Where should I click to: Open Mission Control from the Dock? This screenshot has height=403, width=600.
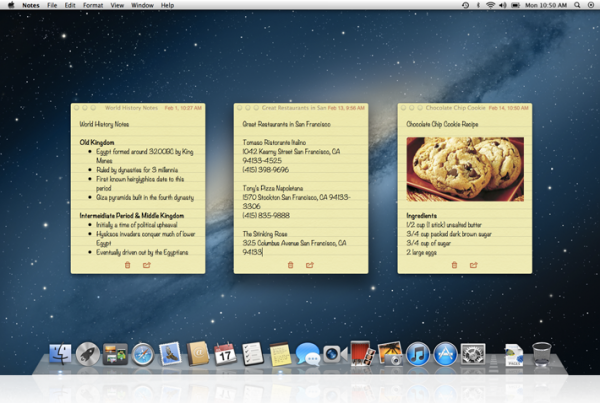tap(115, 354)
